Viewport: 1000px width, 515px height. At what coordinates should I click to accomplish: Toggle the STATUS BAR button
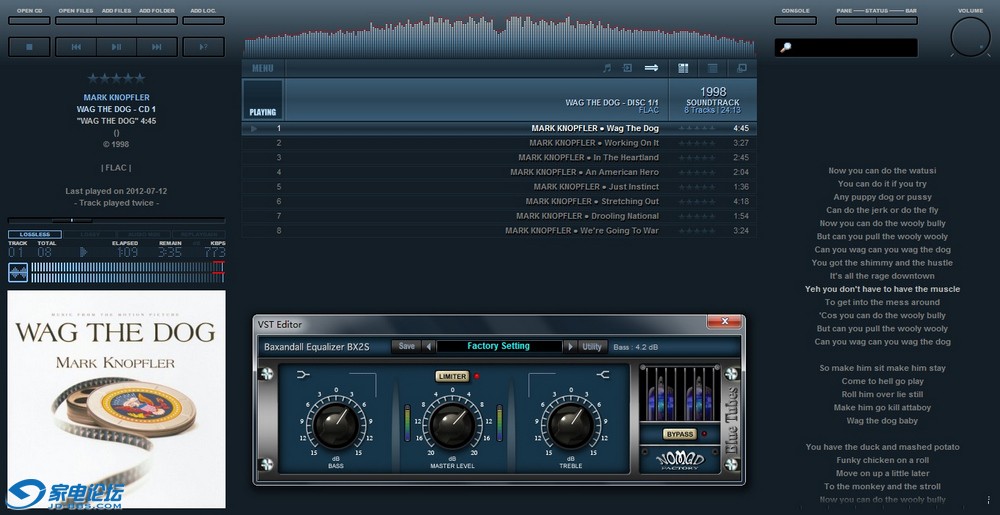click(x=897, y=20)
